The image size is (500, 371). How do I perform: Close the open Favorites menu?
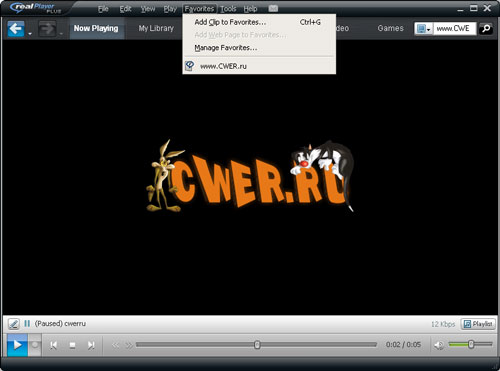click(199, 9)
